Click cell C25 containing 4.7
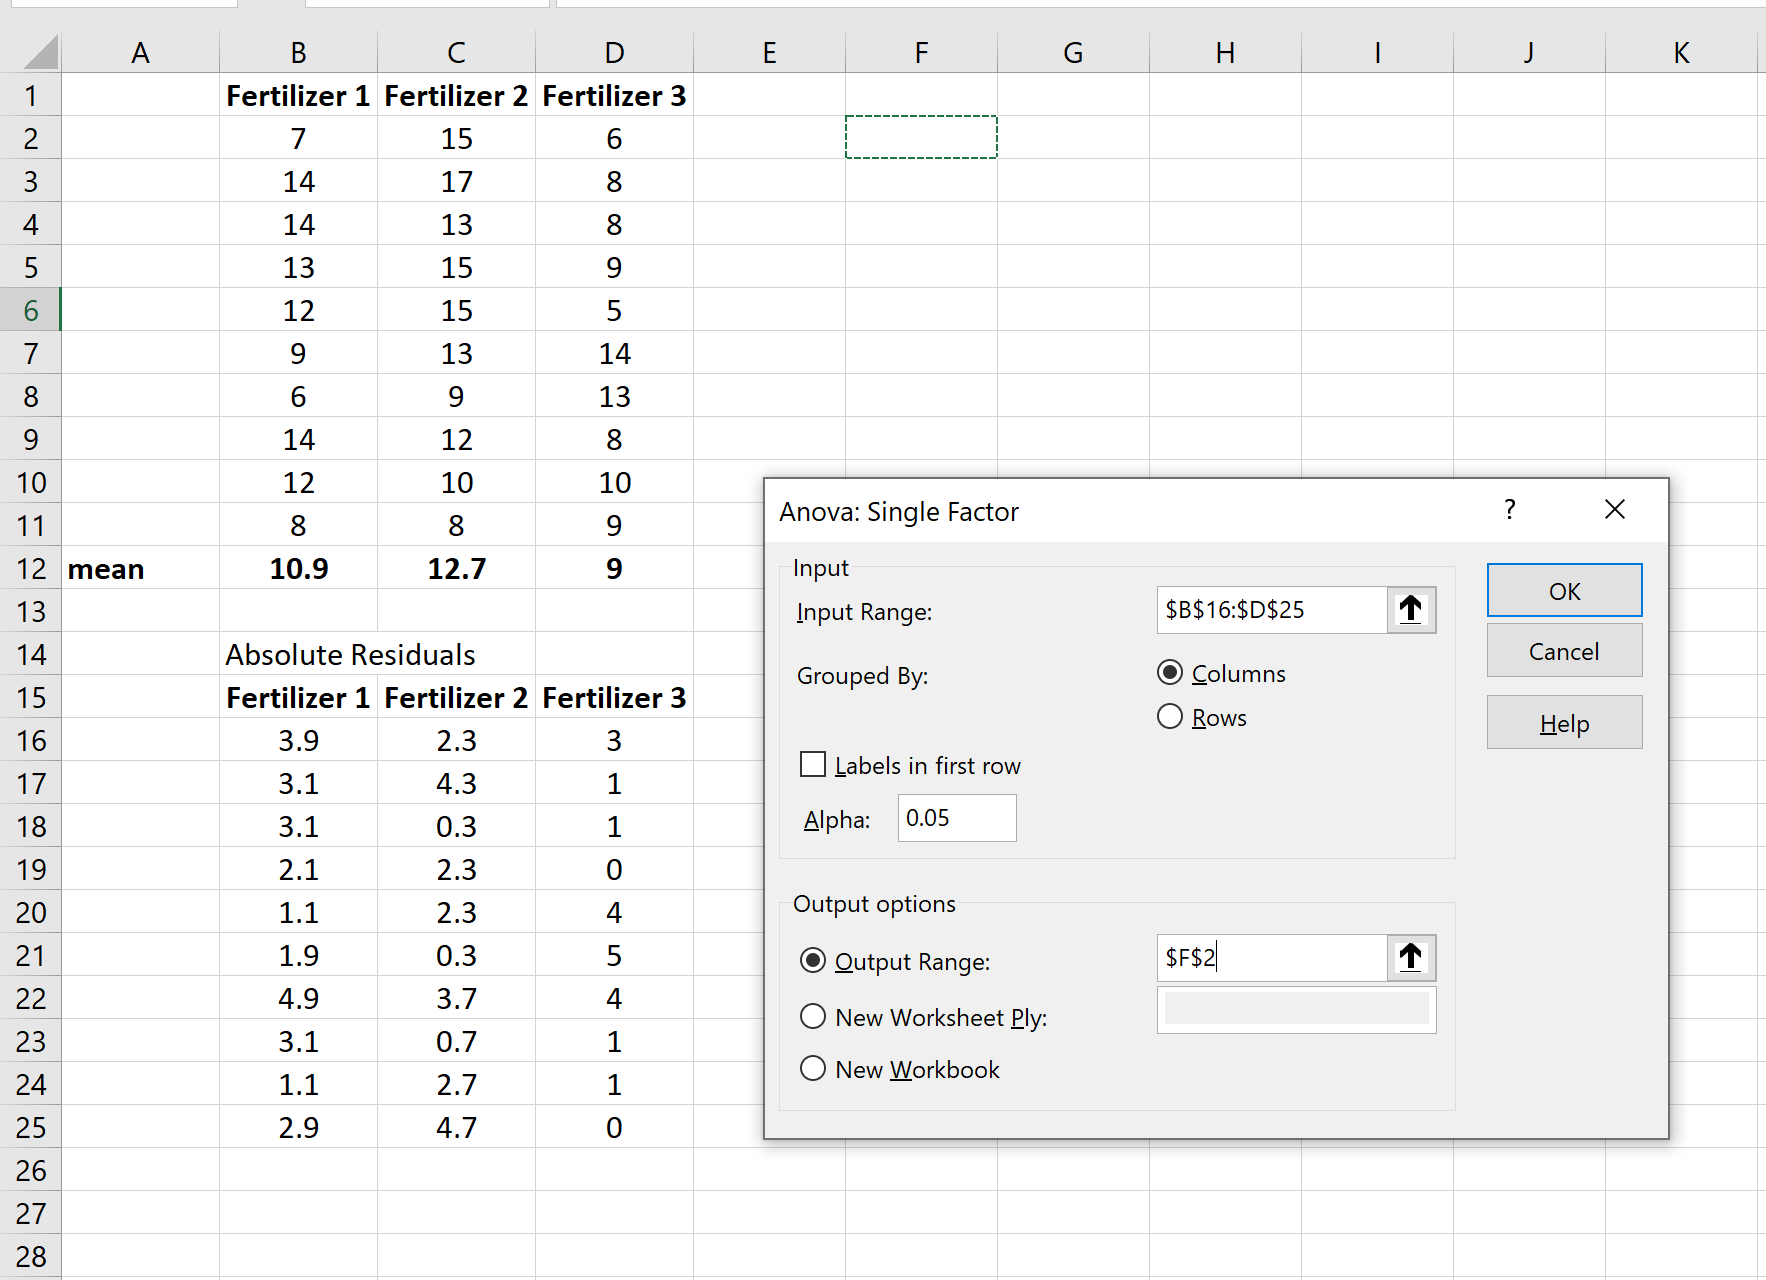 (x=456, y=1127)
